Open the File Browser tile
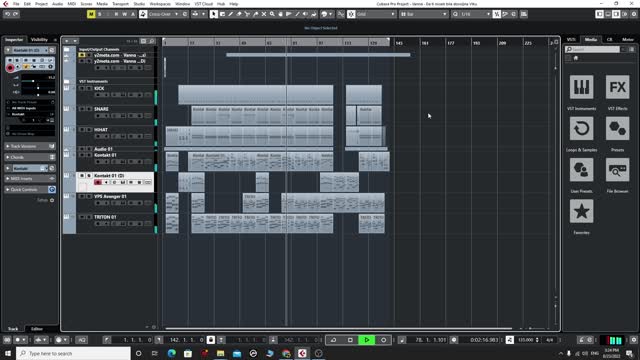 pos(617,170)
